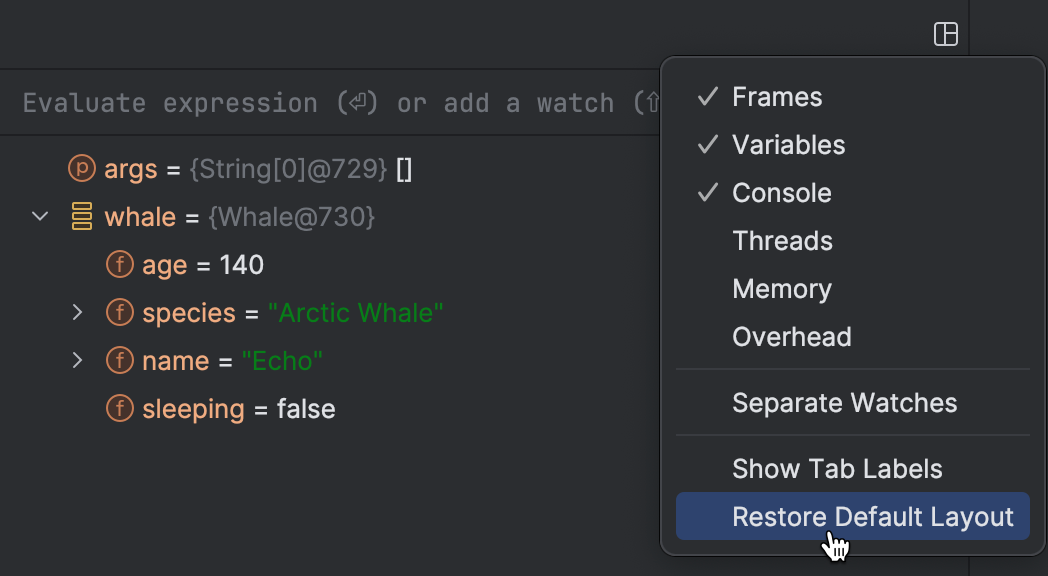The width and height of the screenshot is (1048, 576).
Task: Select Separate Watches option
Action: 845,402
